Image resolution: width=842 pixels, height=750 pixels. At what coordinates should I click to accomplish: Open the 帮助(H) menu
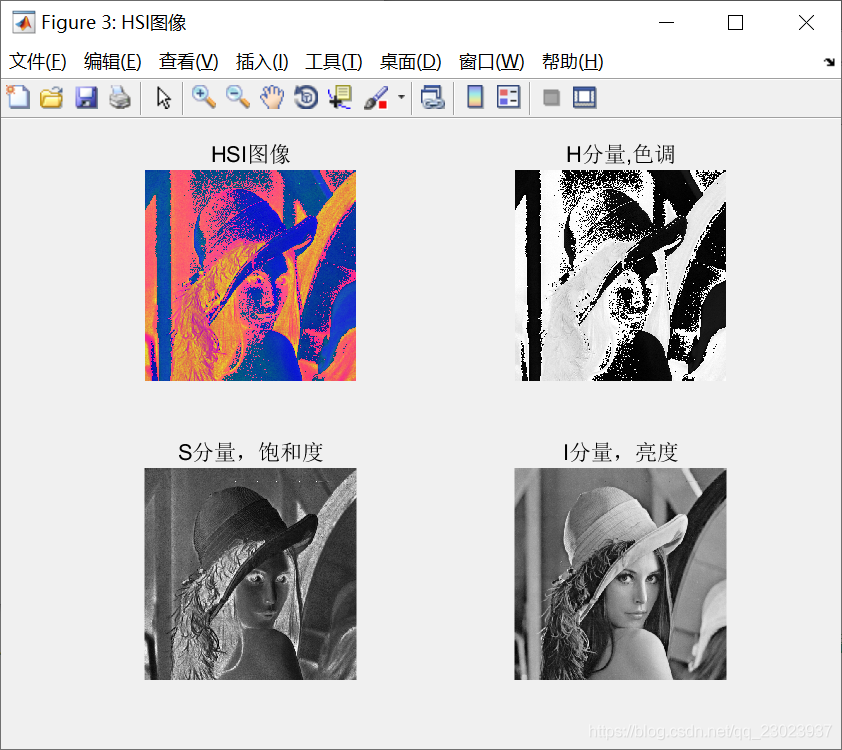pos(573,62)
